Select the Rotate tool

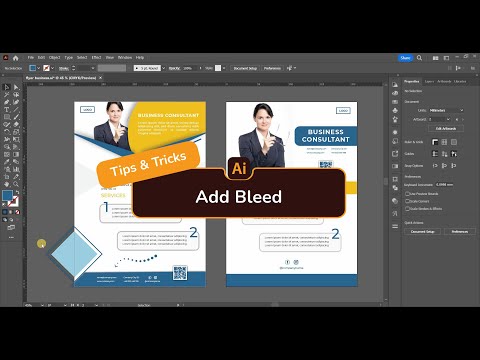tap(6, 132)
